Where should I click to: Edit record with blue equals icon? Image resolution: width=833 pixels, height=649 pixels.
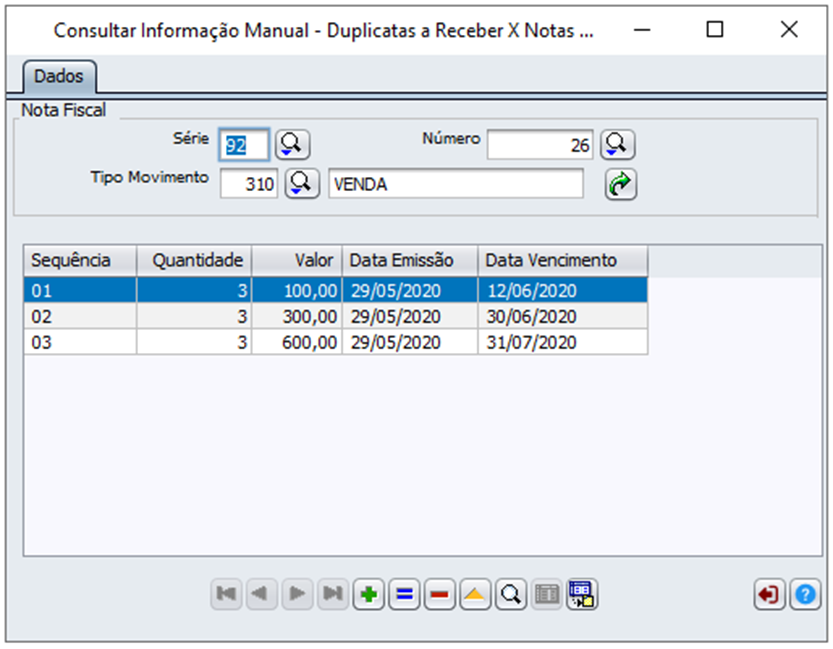click(404, 594)
